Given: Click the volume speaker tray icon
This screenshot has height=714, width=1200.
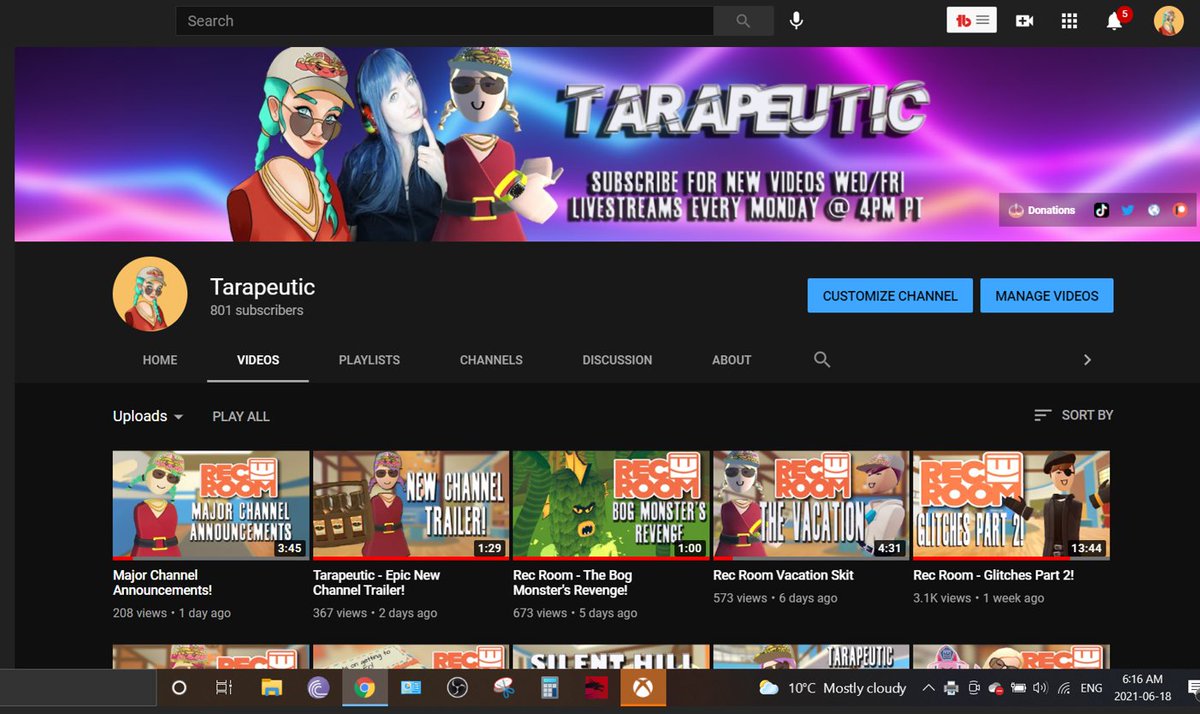Looking at the screenshot, I should 1040,688.
